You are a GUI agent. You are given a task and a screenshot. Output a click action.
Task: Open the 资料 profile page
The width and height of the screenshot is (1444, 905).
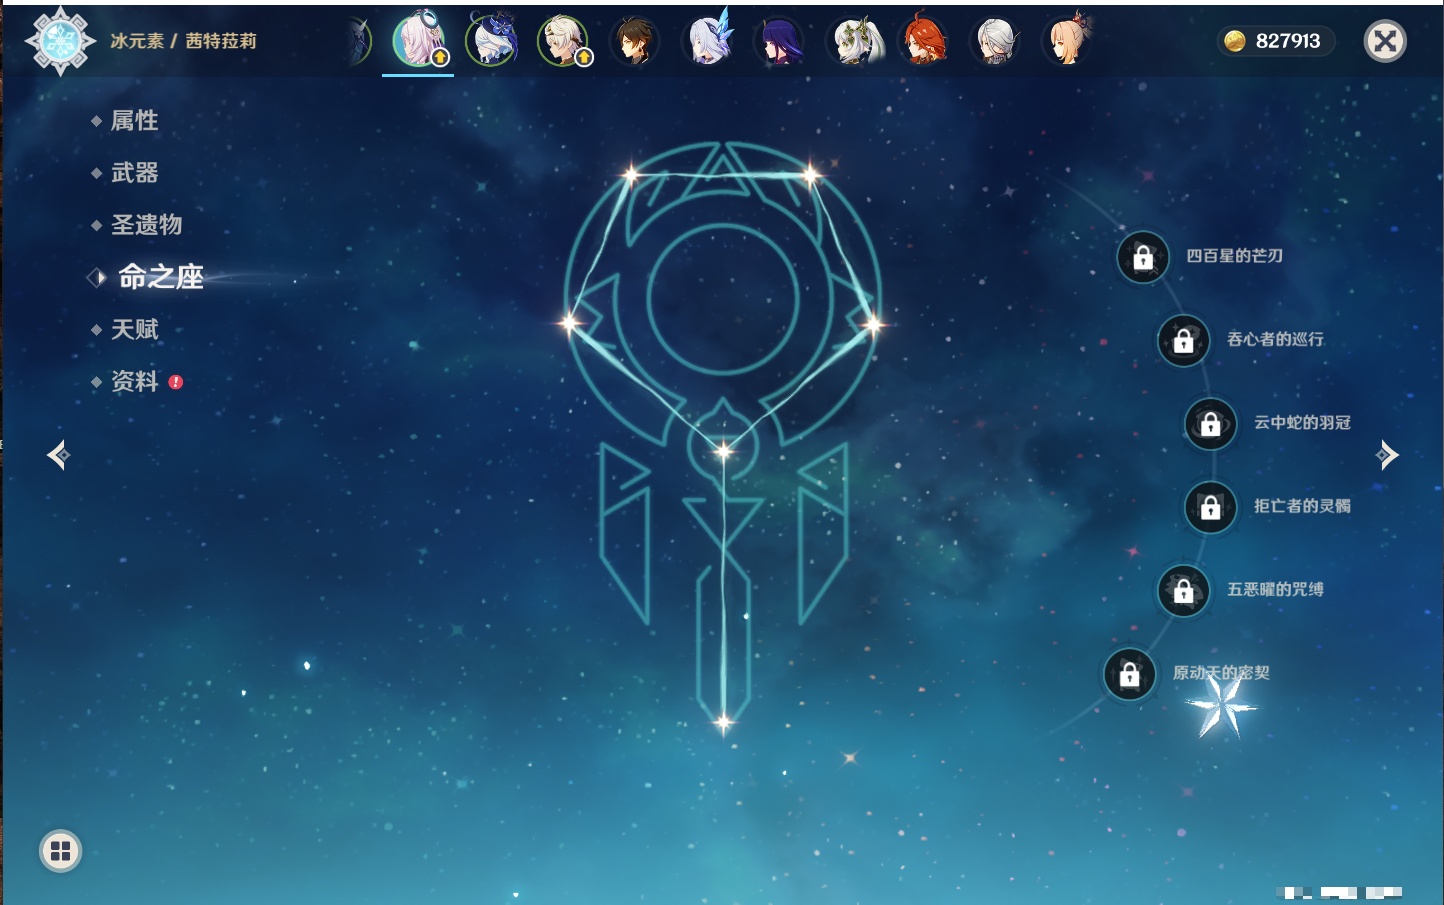click(134, 381)
